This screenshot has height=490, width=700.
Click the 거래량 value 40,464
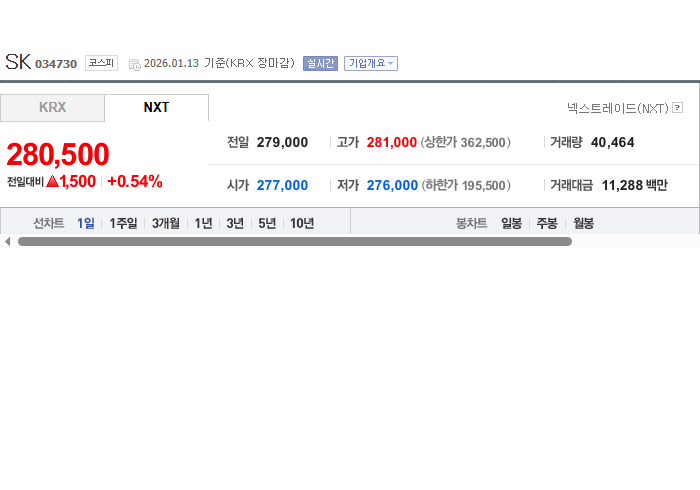click(x=612, y=142)
